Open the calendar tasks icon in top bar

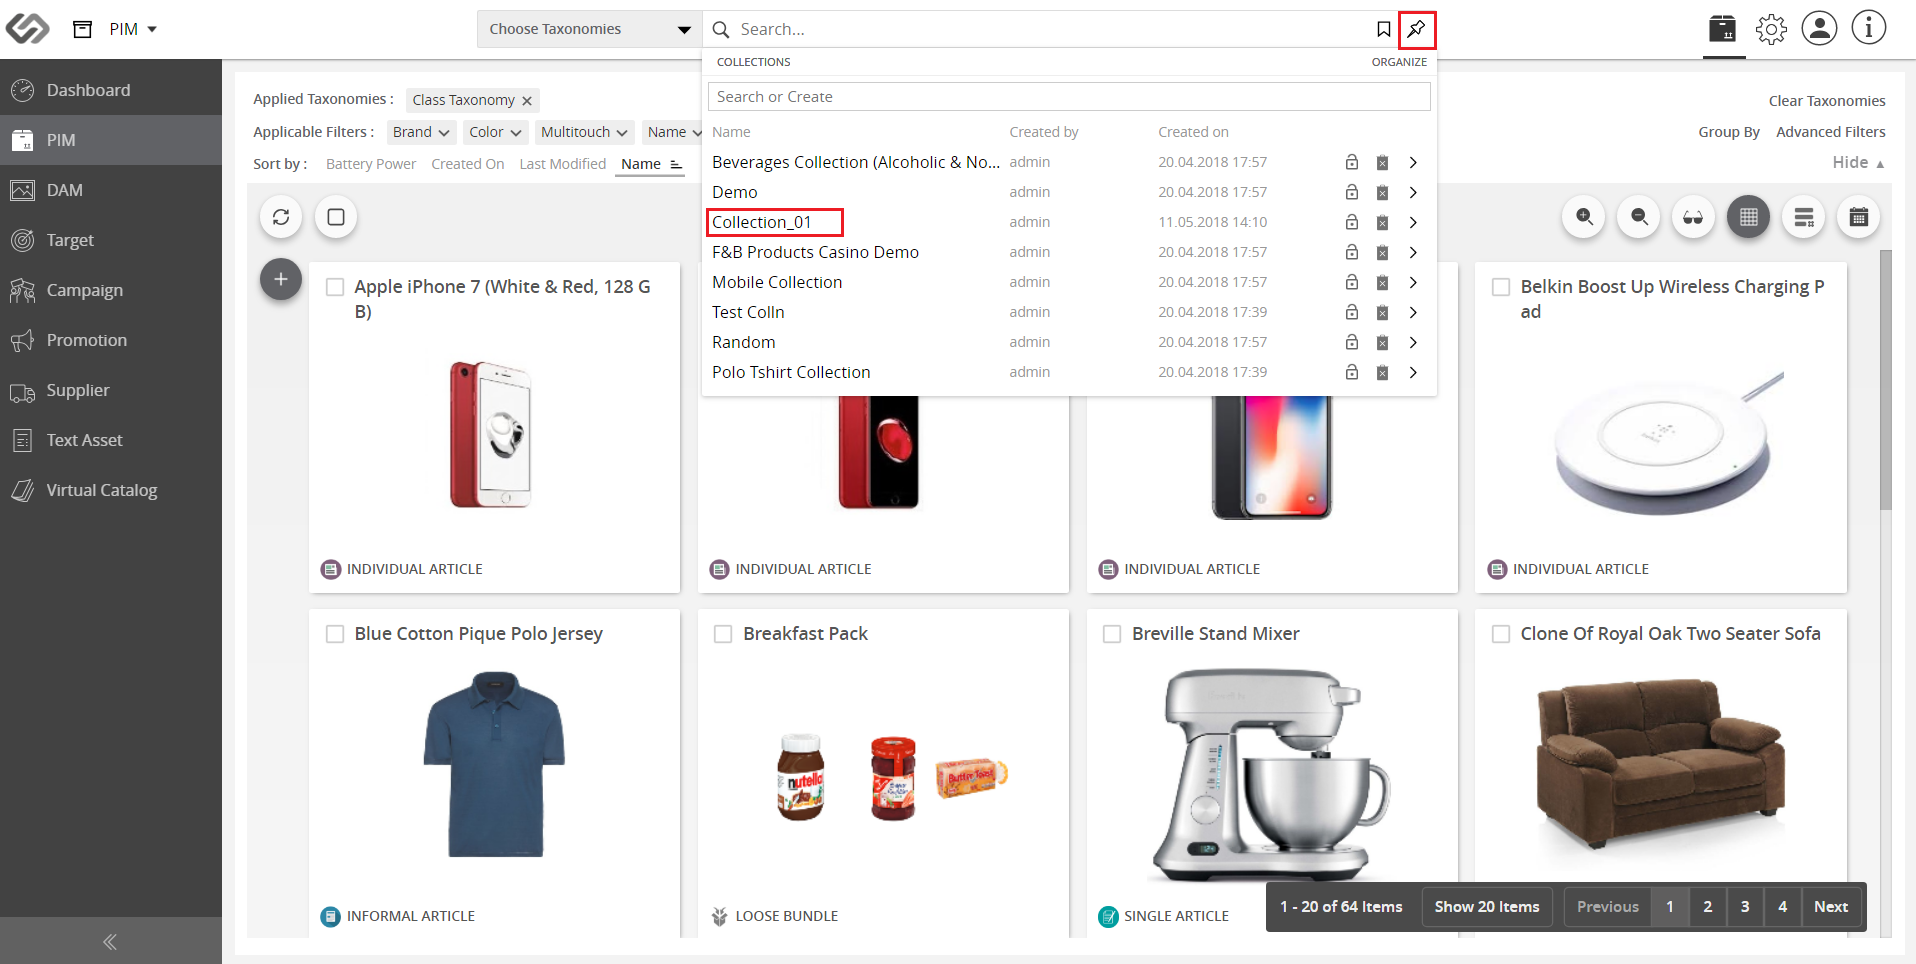coord(1723,29)
